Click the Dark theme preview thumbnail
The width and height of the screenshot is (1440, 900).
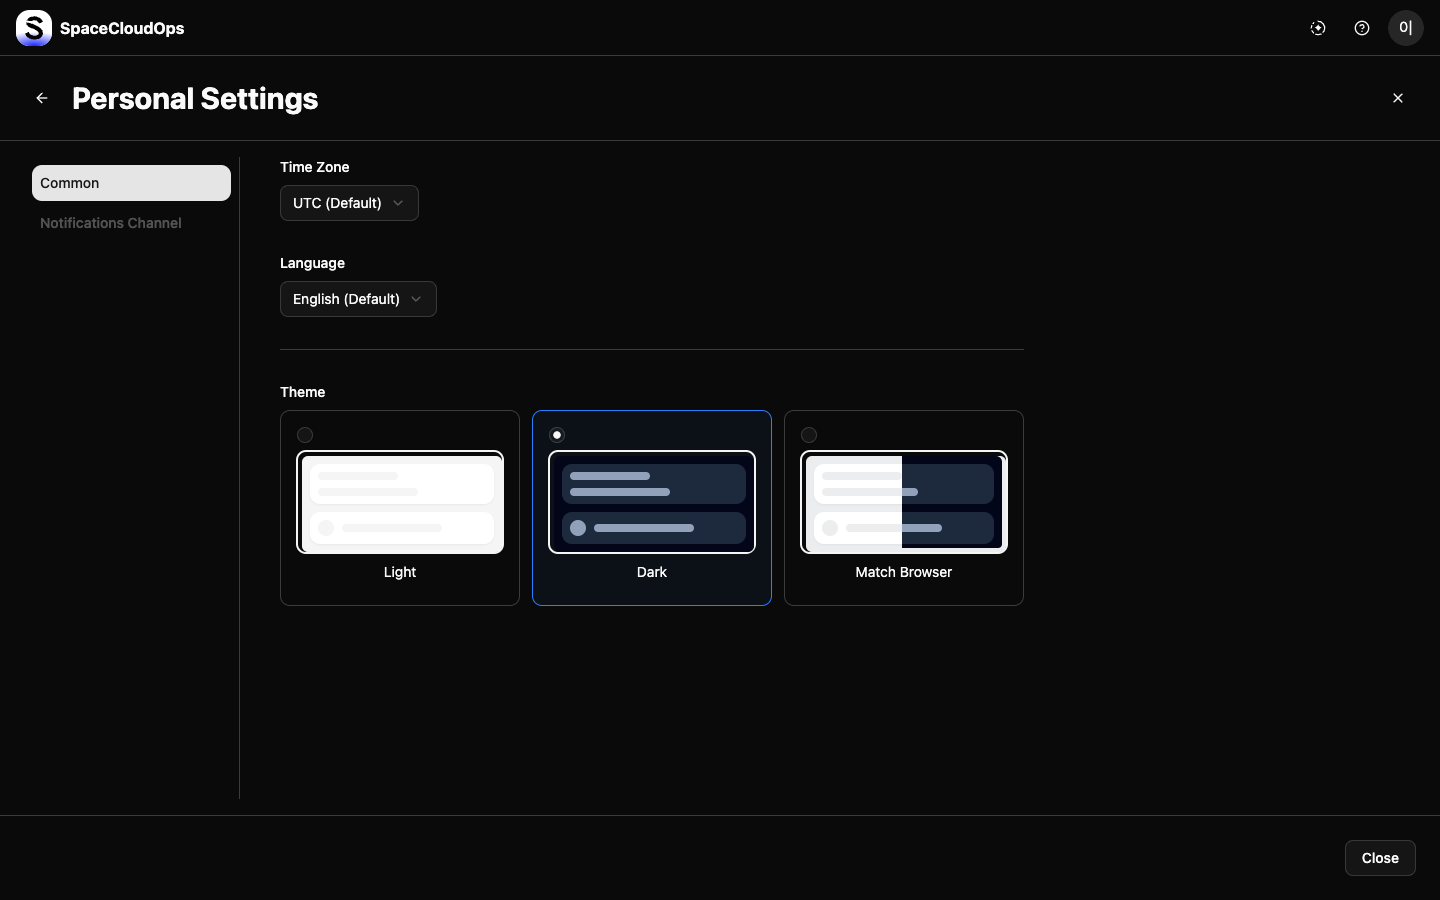(652, 502)
